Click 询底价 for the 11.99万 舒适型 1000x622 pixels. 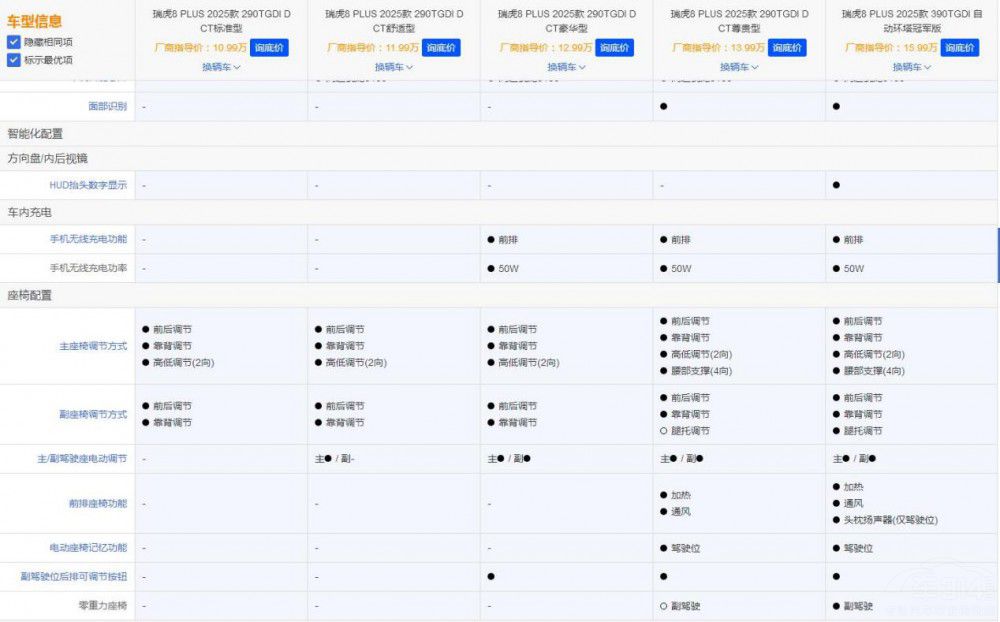[442, 48]
